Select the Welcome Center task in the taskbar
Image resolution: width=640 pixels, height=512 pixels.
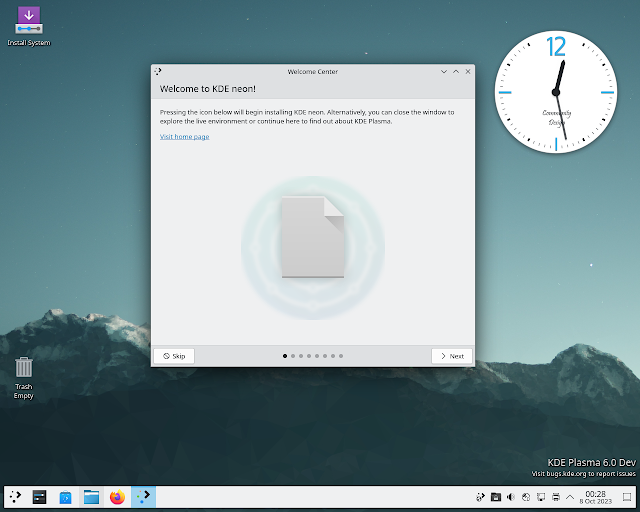(x=143, y=497)
